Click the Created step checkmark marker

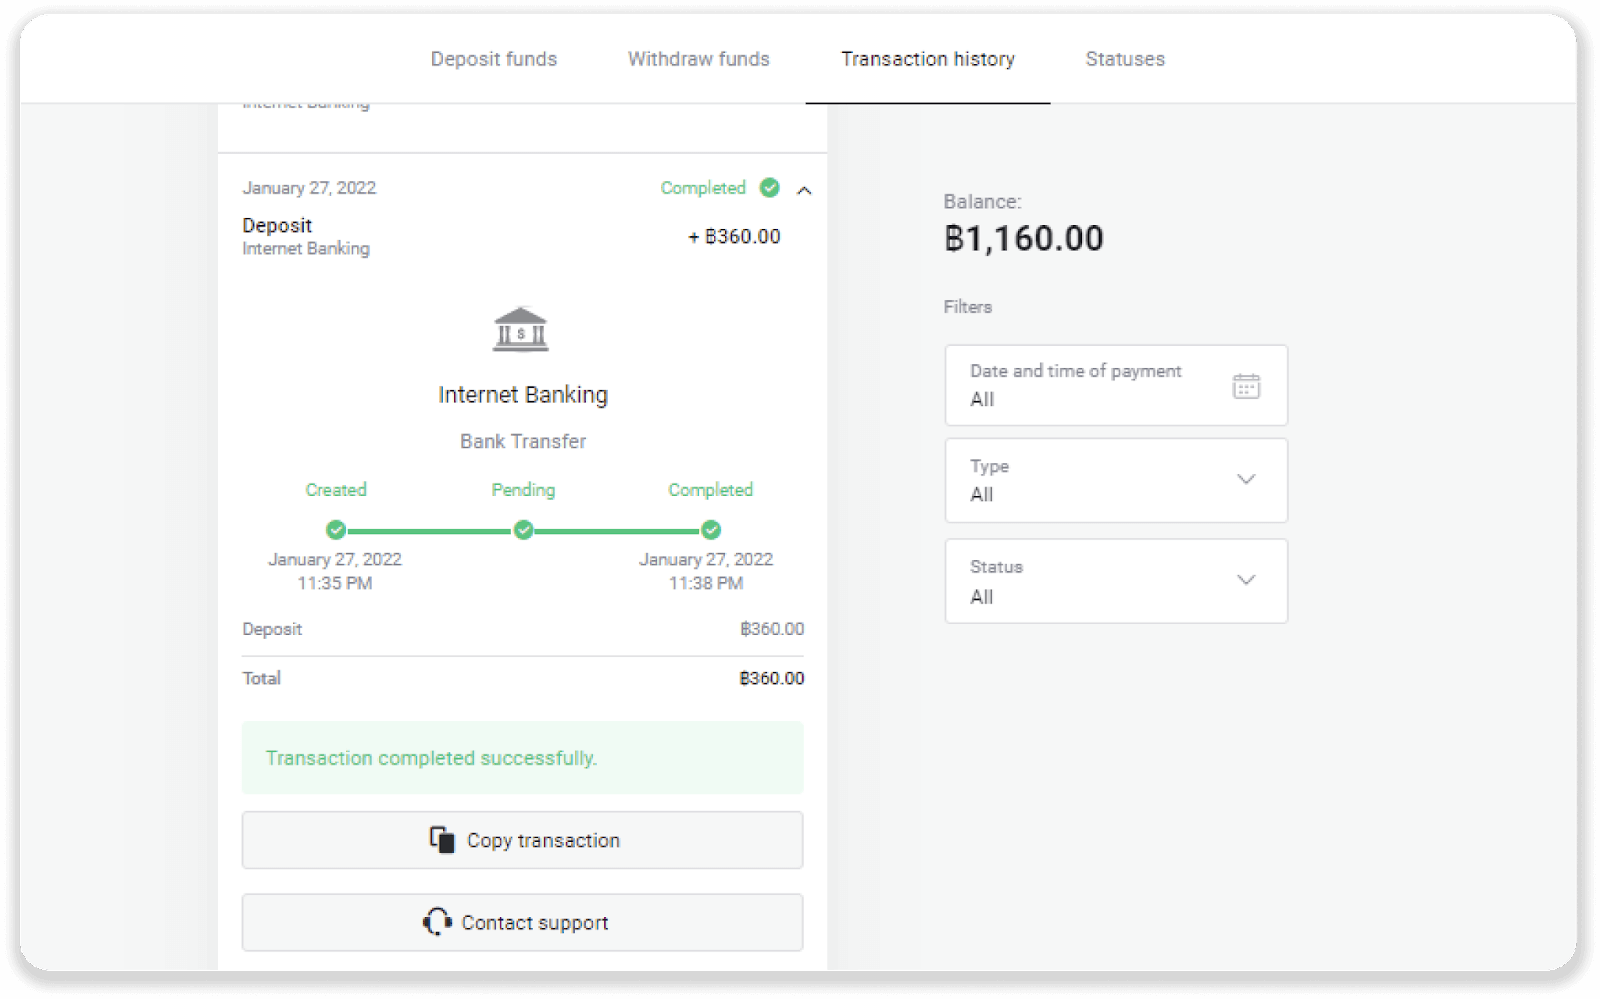tap(336, 530)
